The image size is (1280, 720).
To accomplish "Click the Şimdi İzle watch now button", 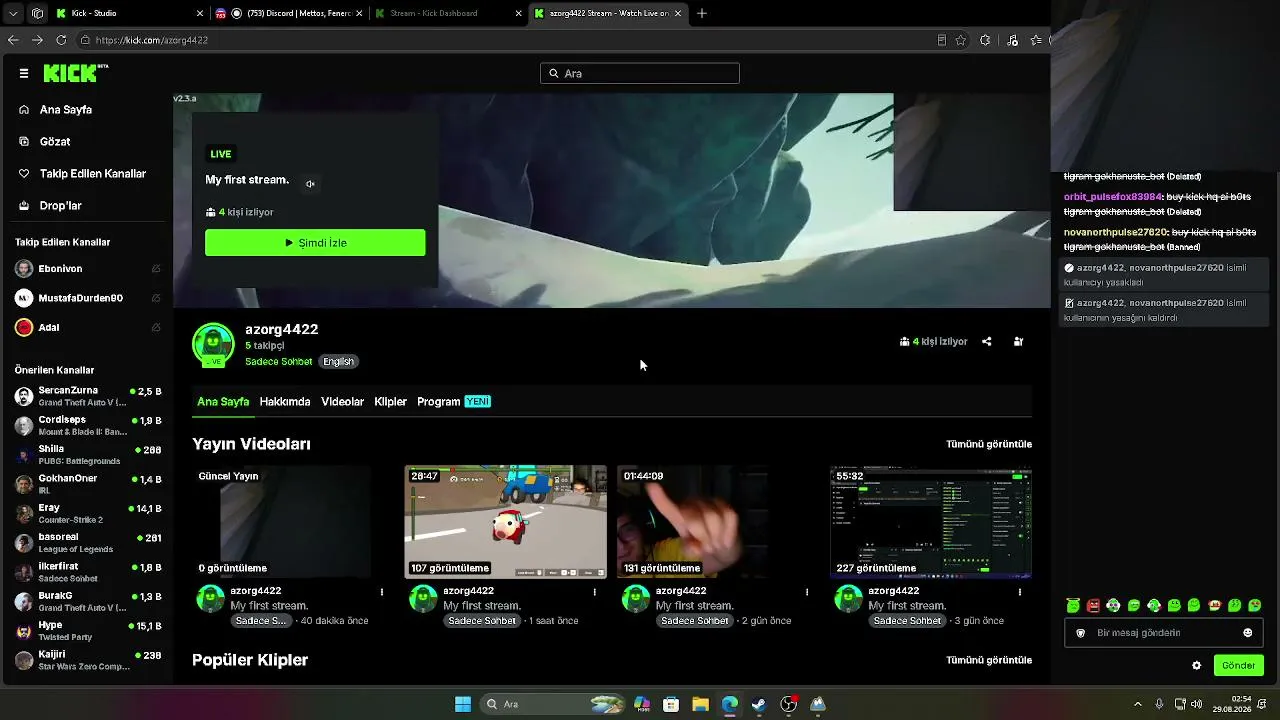I will tap(315, 243).
